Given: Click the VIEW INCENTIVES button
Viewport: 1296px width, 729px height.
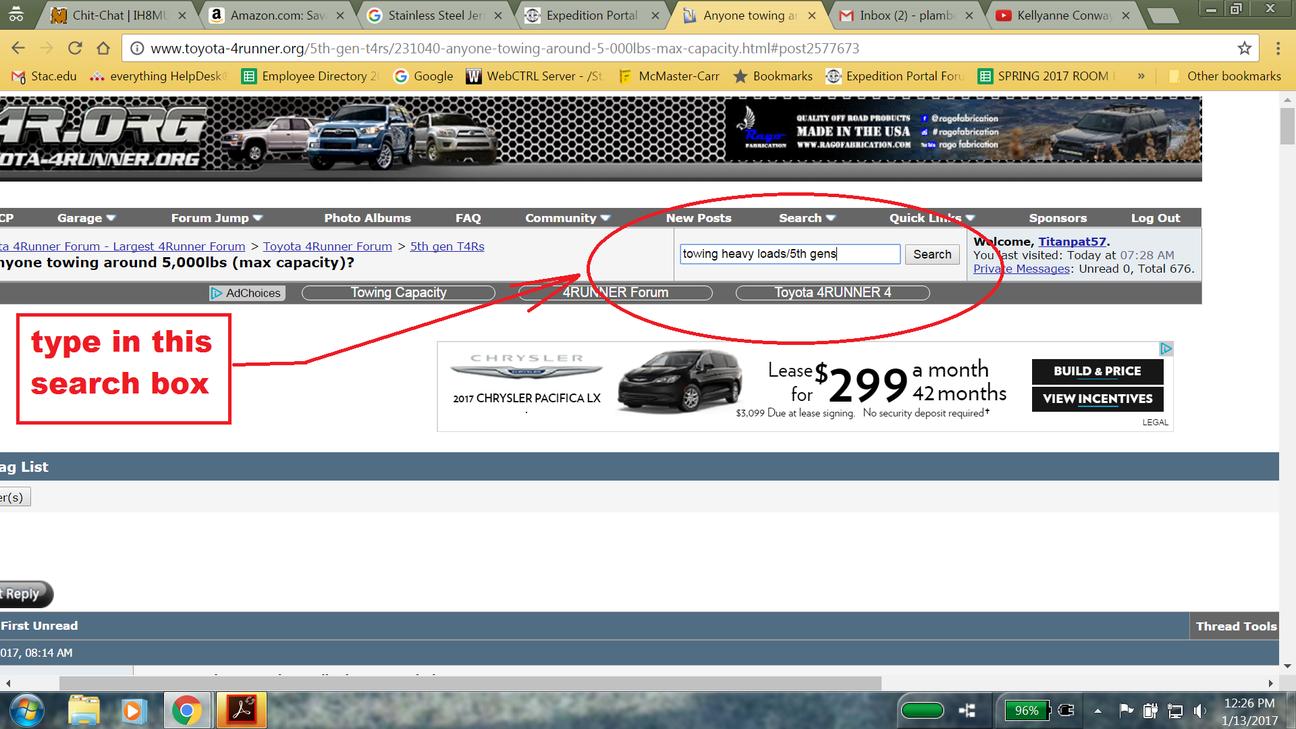Looking at the screenshot, I should (x=1097, y=398).
